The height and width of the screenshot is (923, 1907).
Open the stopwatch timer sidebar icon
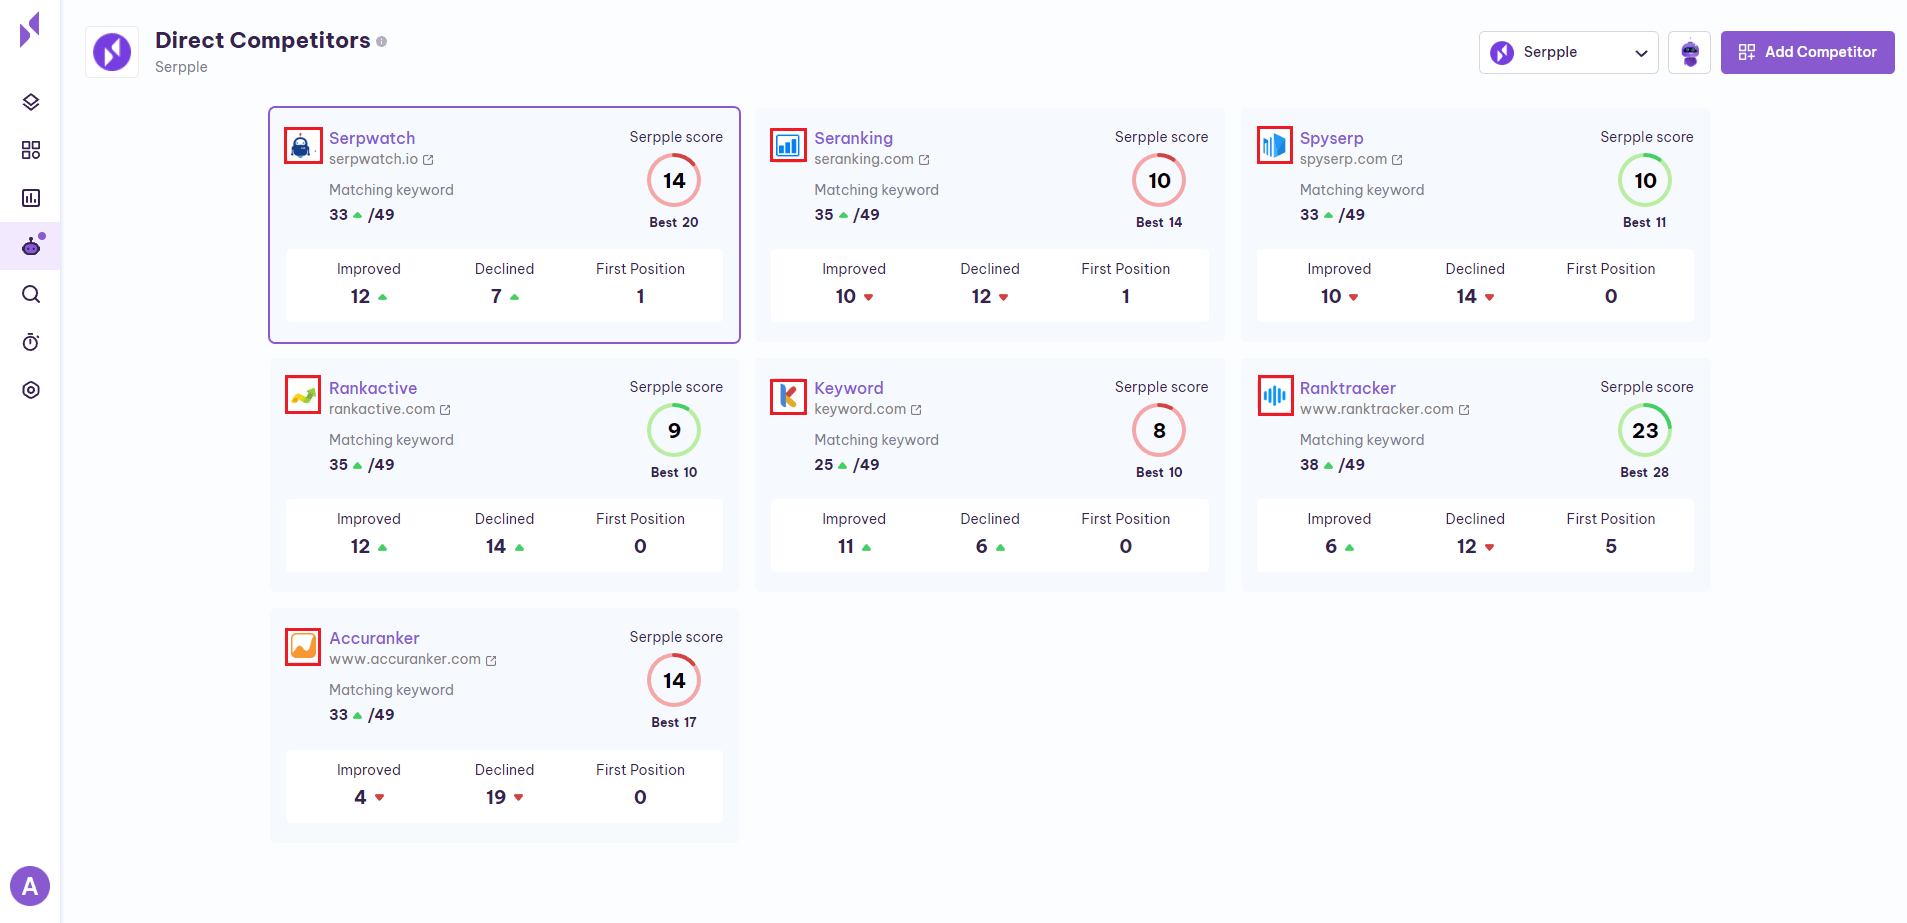pos(31,342)
